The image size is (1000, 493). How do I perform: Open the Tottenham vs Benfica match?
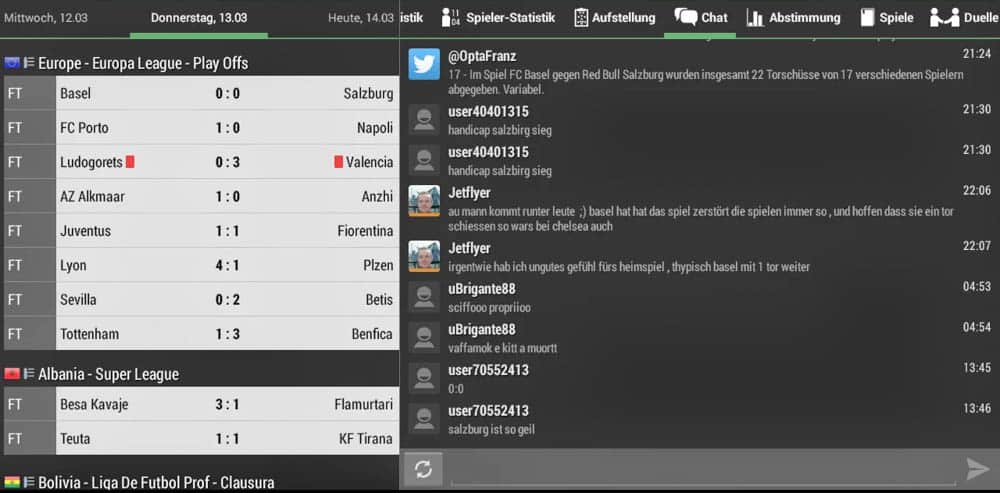202,334
